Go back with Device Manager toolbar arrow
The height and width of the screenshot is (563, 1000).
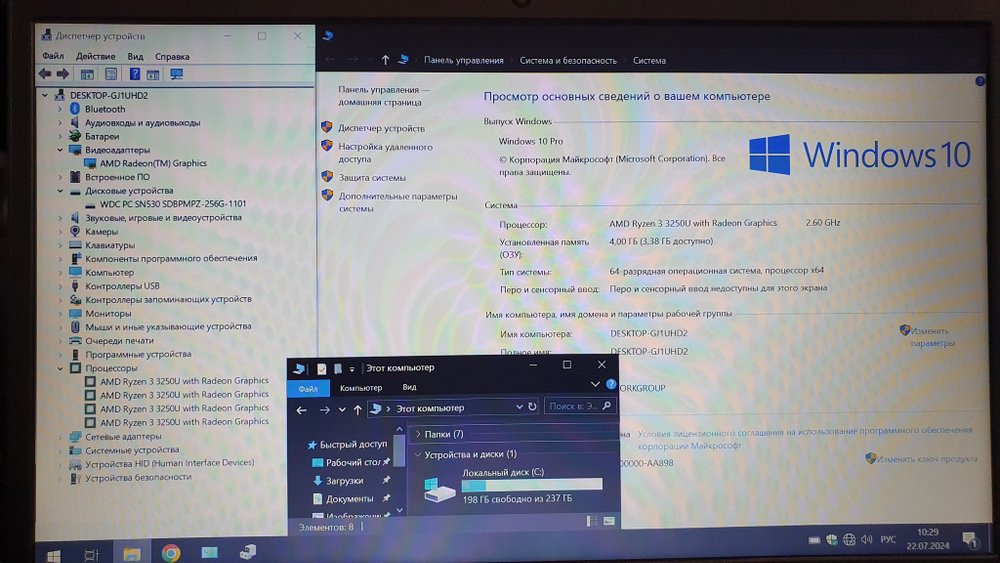(x=45, y=74)
